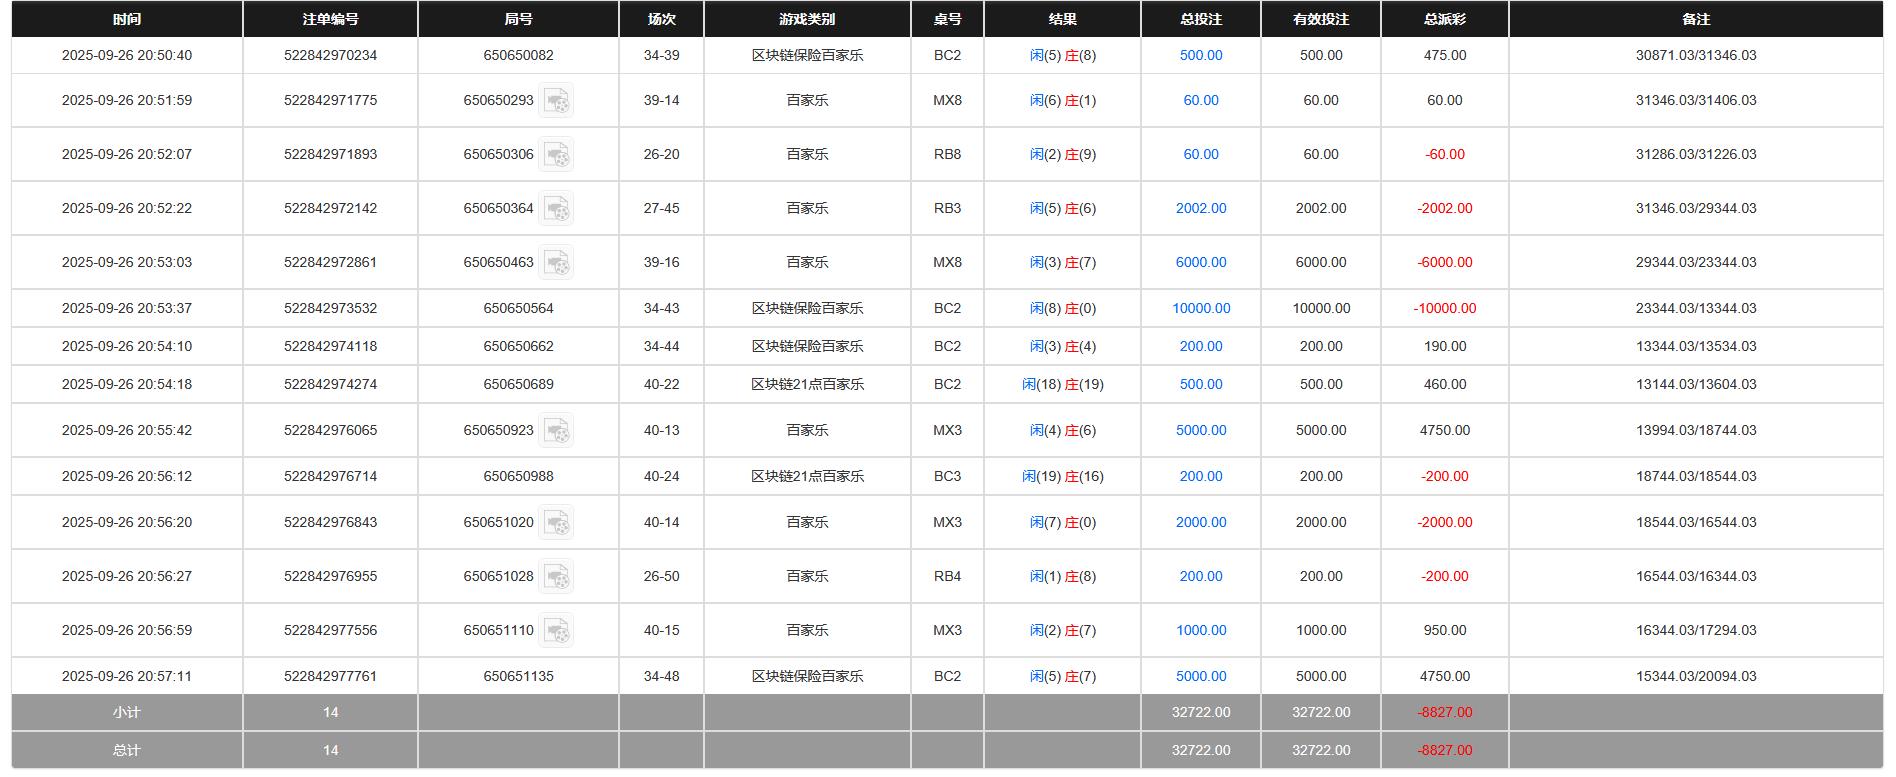This screenshot has height=777, width=1896.
Task: Select timestamp 2025-09-26 20:57:11
Action: pos(127,676)
